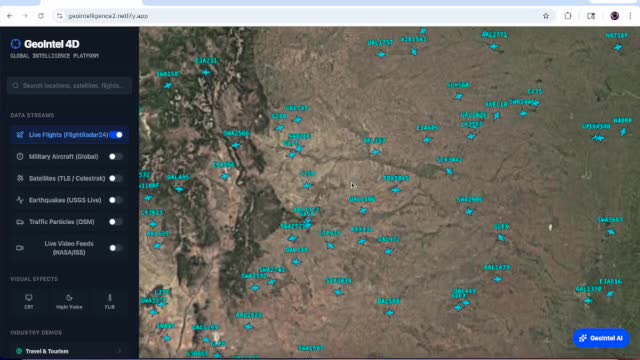Select the SWA2566 aircraft marker
This screenshot has height=360, width=640.
pyautogui.click(x=236, y=145)
